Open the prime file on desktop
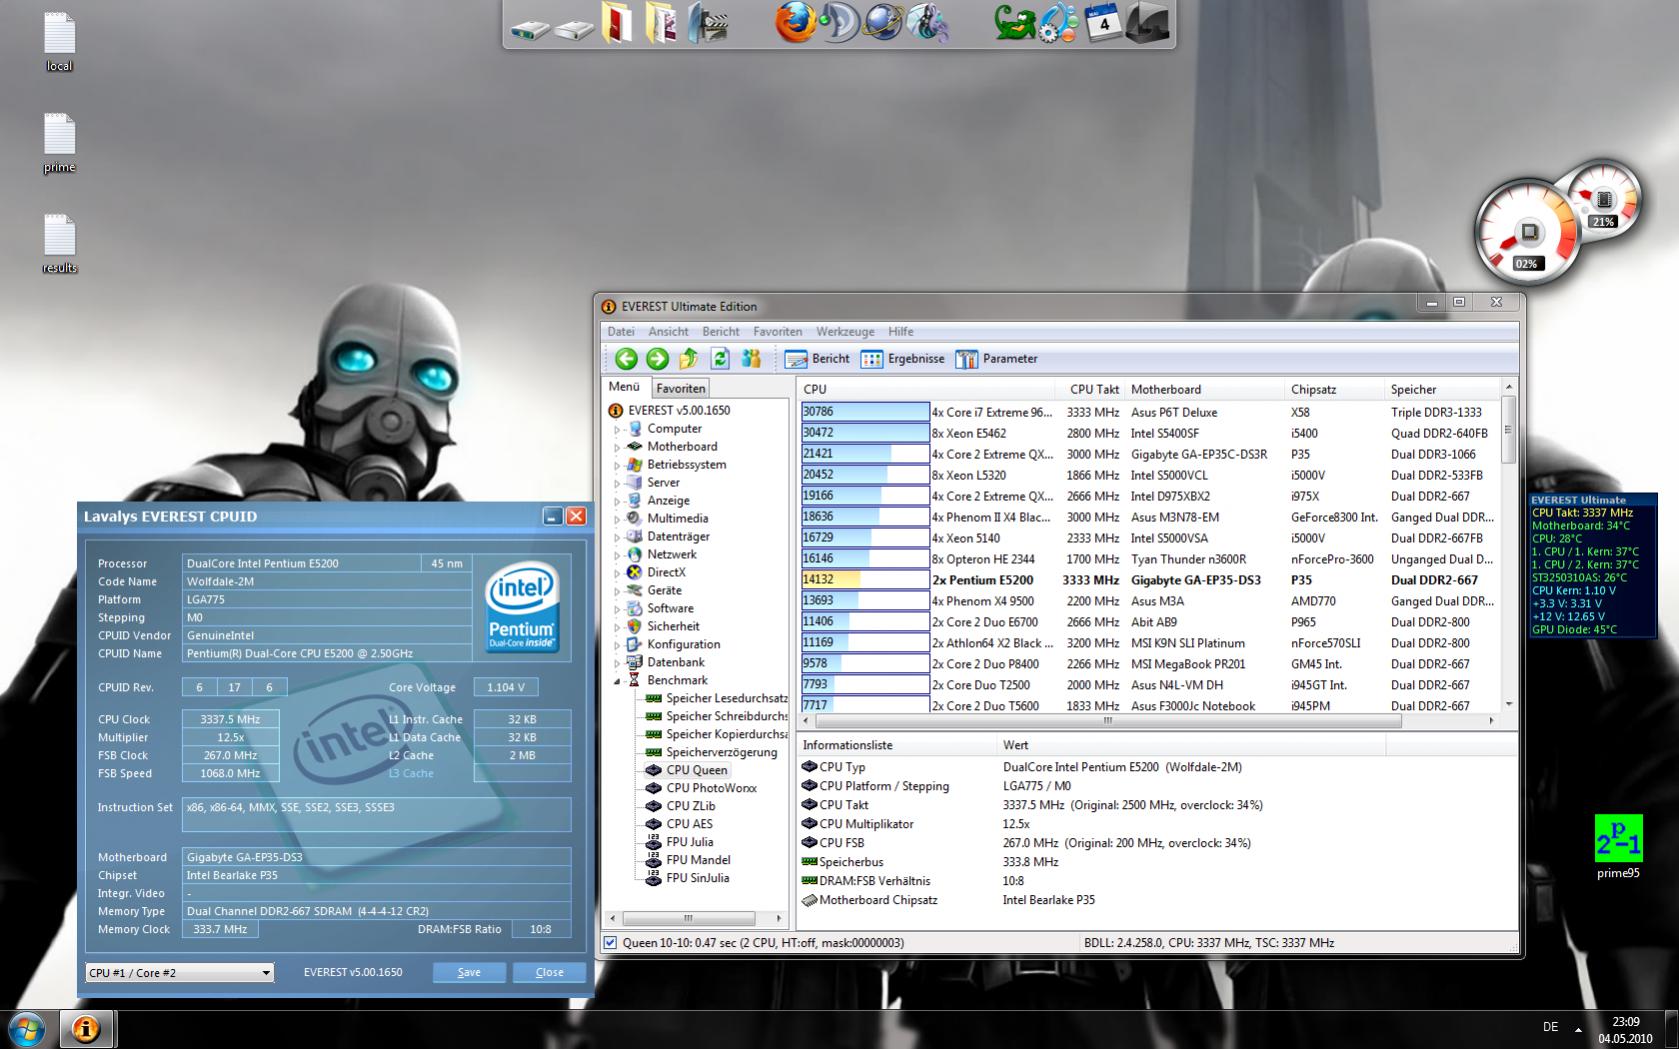Image resolution: width=1679 pixels, height=1049 pixels. point(59,143)
